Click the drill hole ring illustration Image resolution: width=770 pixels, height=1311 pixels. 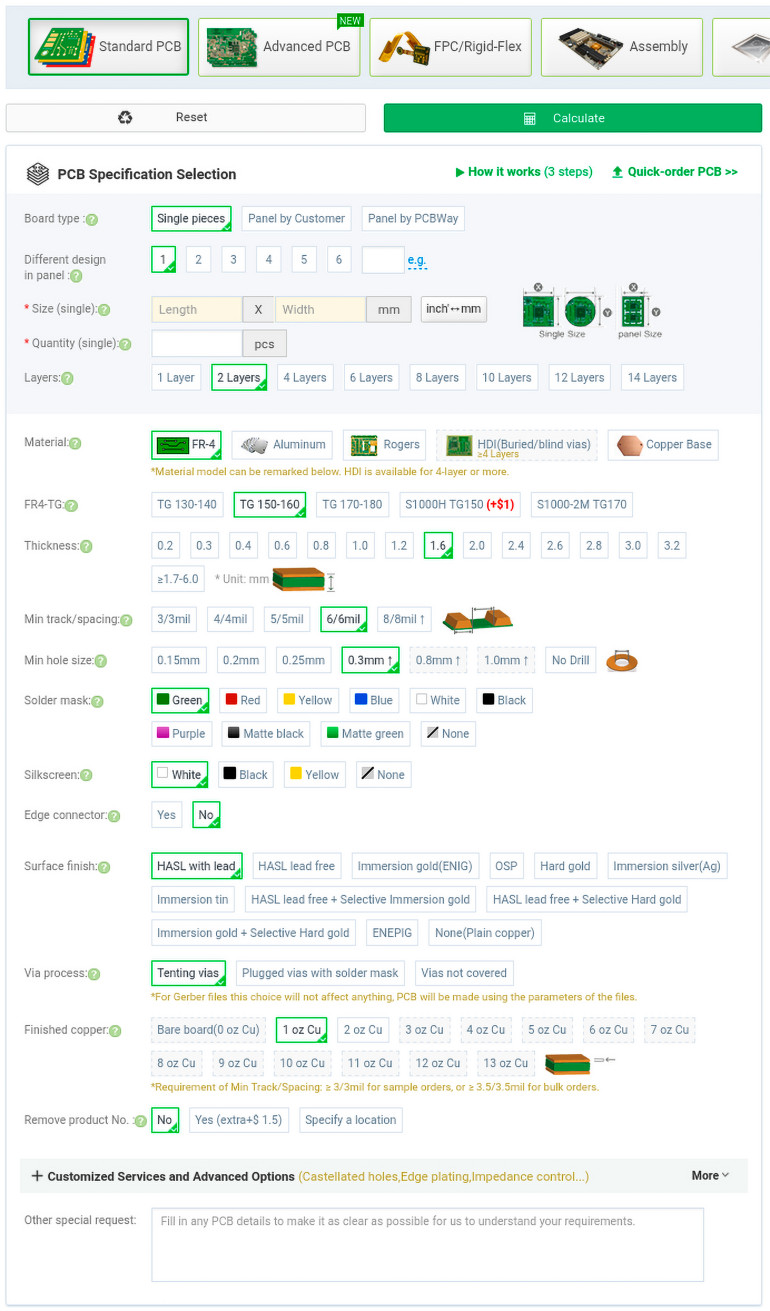point(622,661)
